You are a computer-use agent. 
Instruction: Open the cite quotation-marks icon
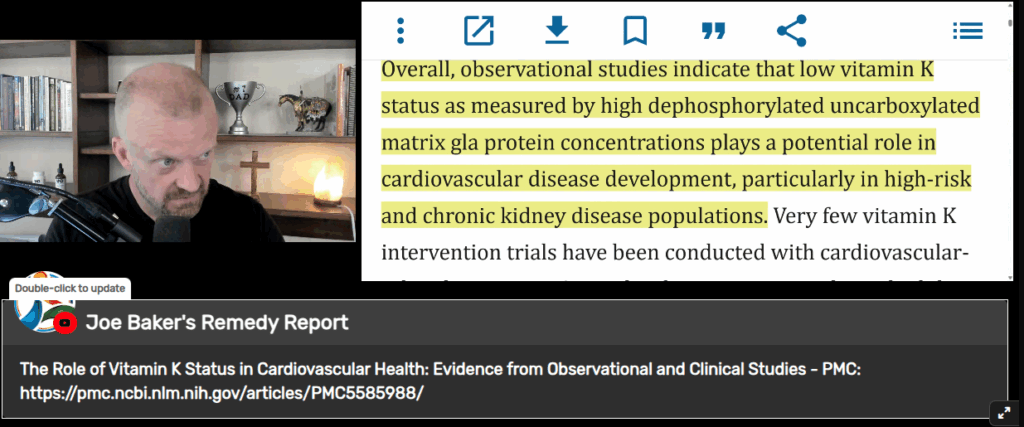click(x=713, y=31)
